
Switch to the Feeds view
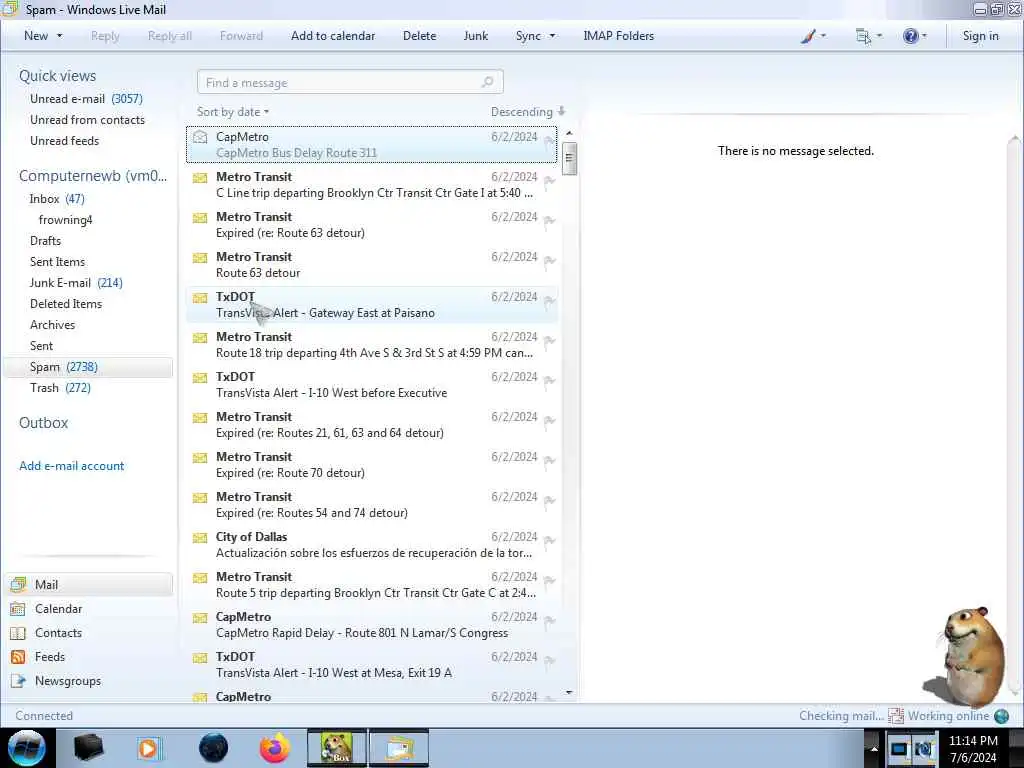[50, 656]
